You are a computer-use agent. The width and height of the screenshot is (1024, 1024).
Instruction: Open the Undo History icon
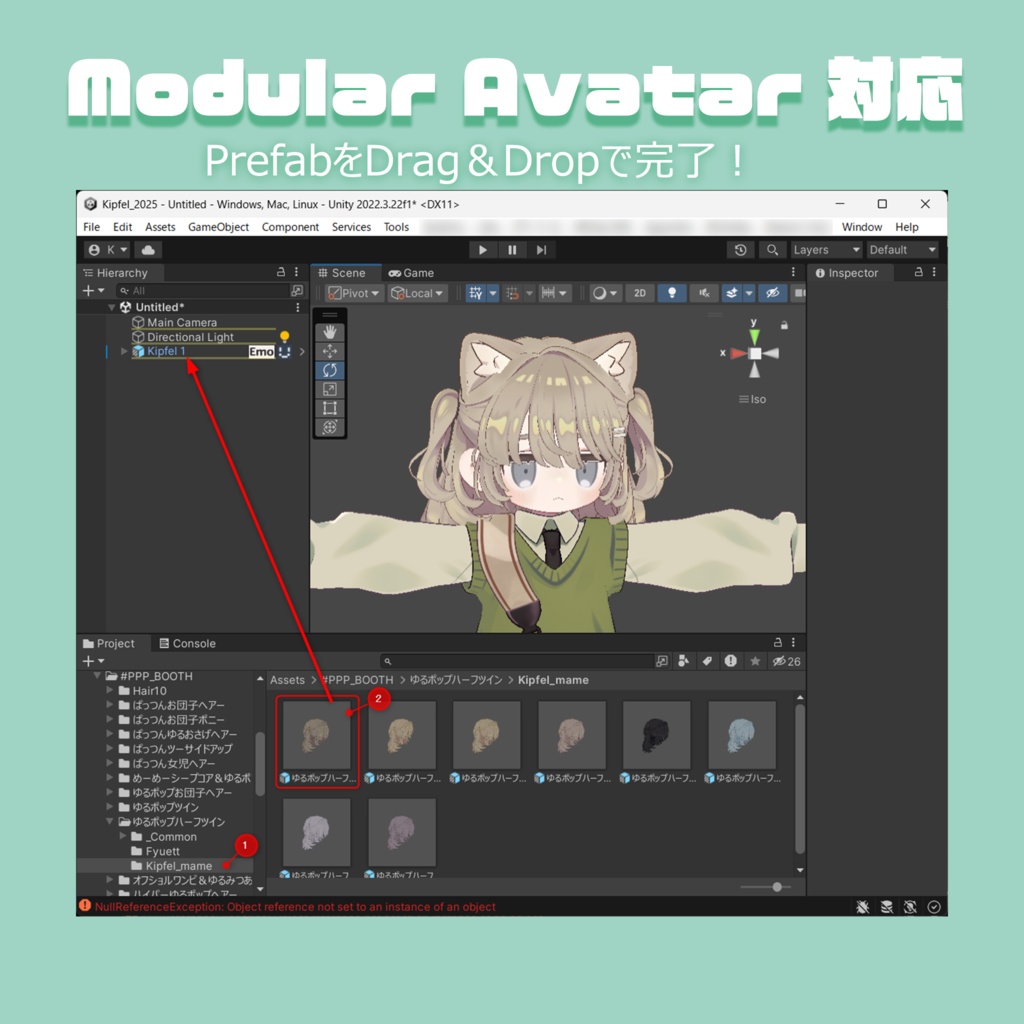click(x=741, y=249)
